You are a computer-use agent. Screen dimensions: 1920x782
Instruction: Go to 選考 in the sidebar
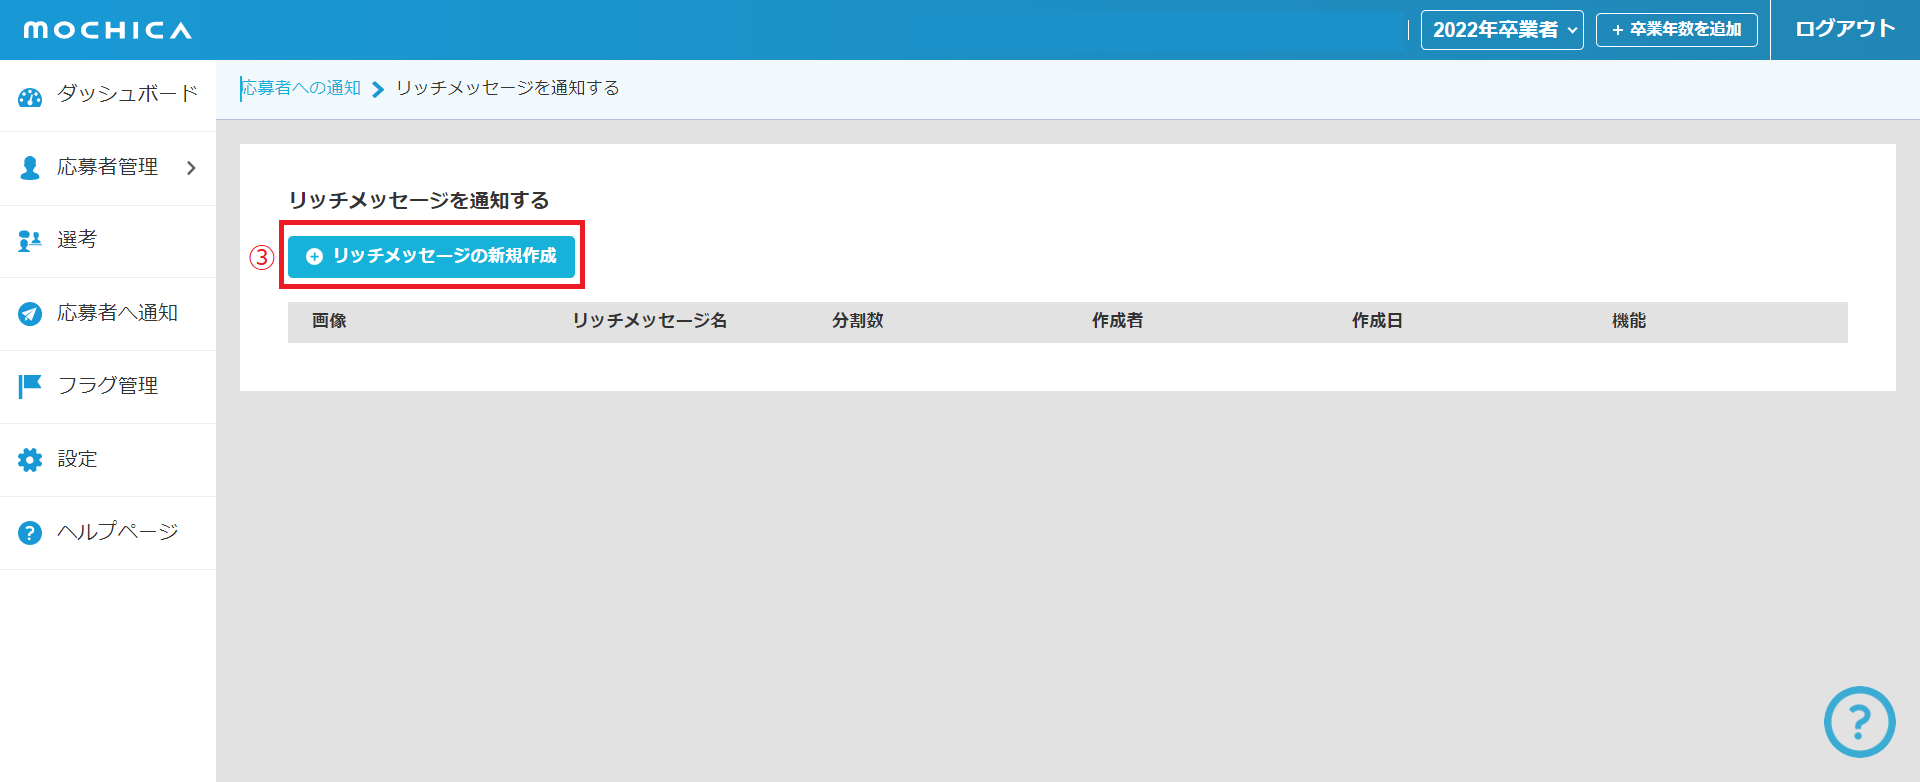[x=77, y=240]
